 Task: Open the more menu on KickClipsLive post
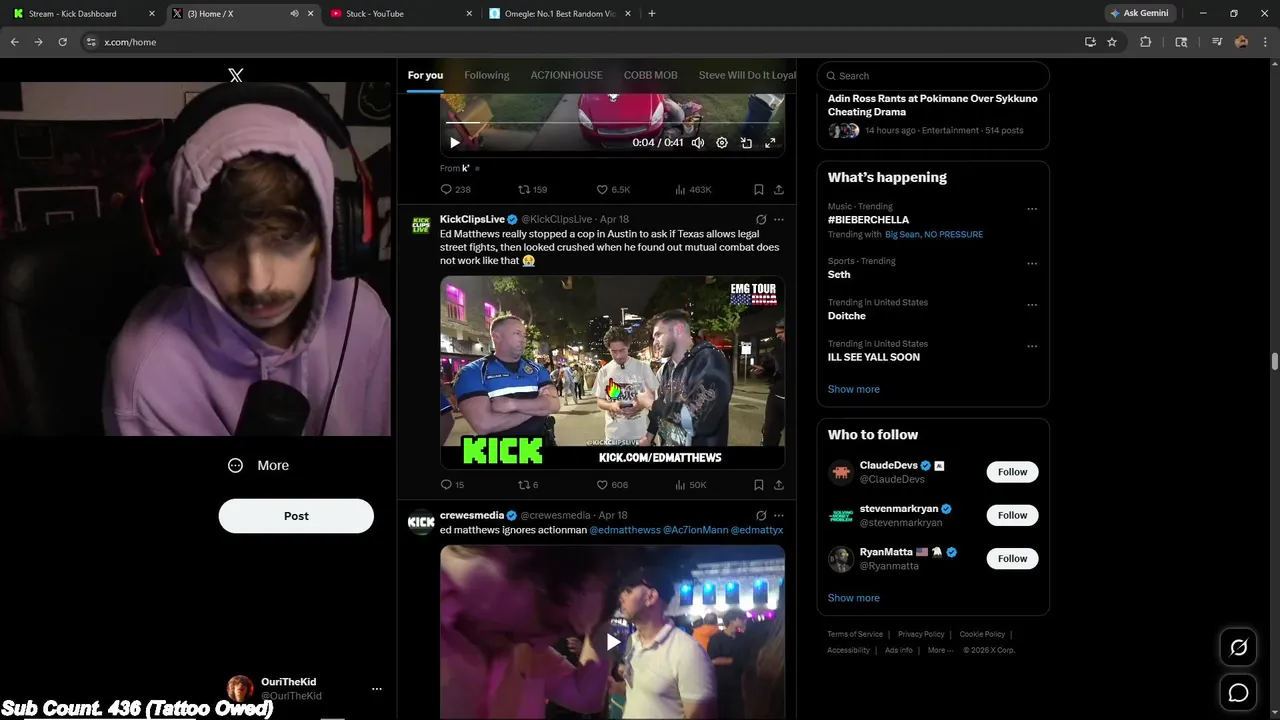pos(779,219)
